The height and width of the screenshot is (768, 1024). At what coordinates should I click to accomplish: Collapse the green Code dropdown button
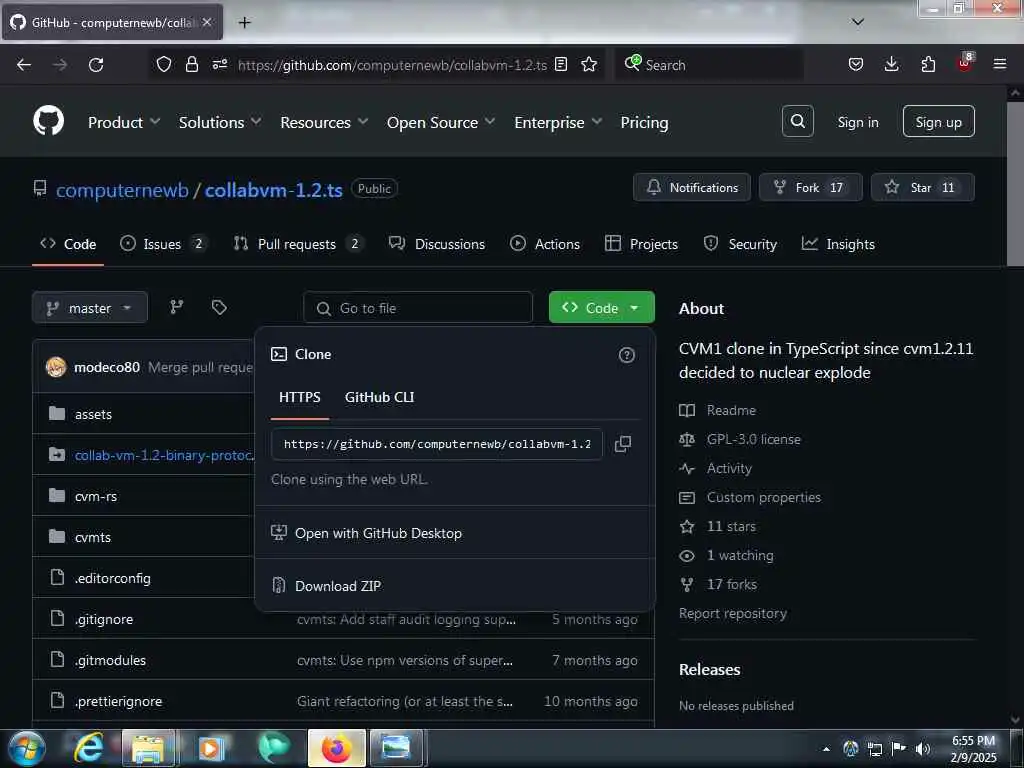[601, 307]
